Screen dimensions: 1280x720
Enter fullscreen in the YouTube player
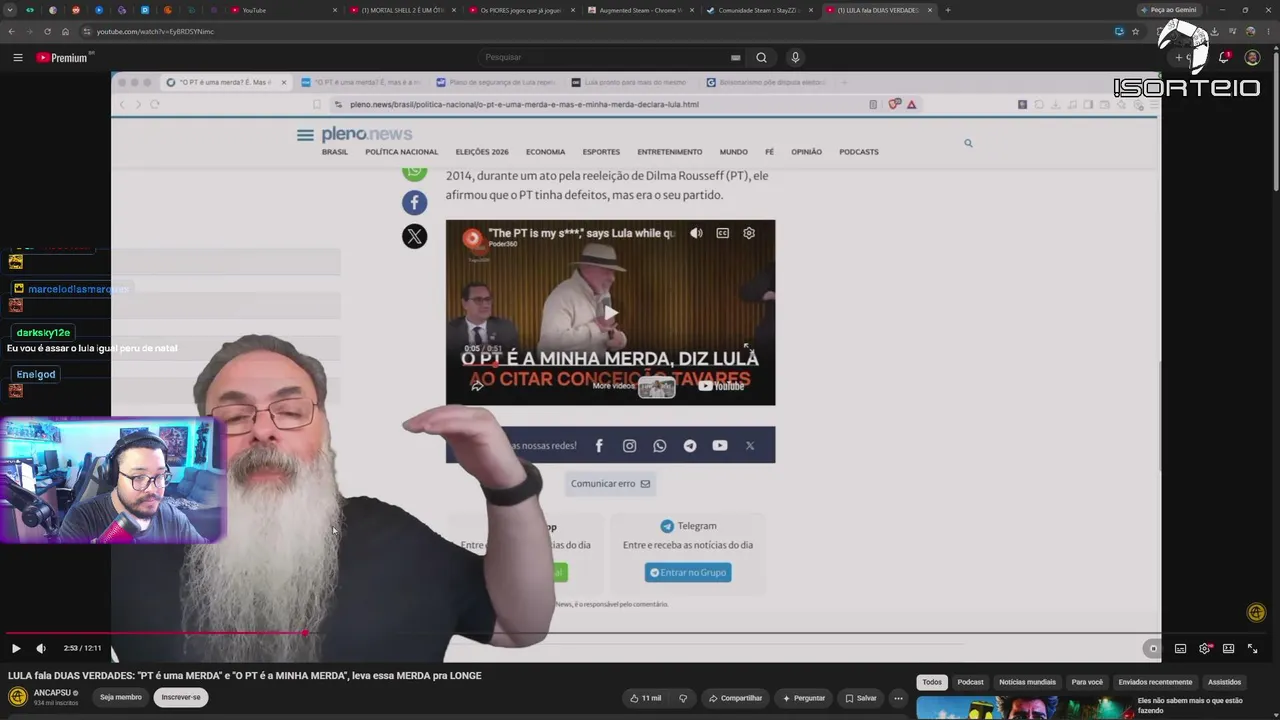1252,648
